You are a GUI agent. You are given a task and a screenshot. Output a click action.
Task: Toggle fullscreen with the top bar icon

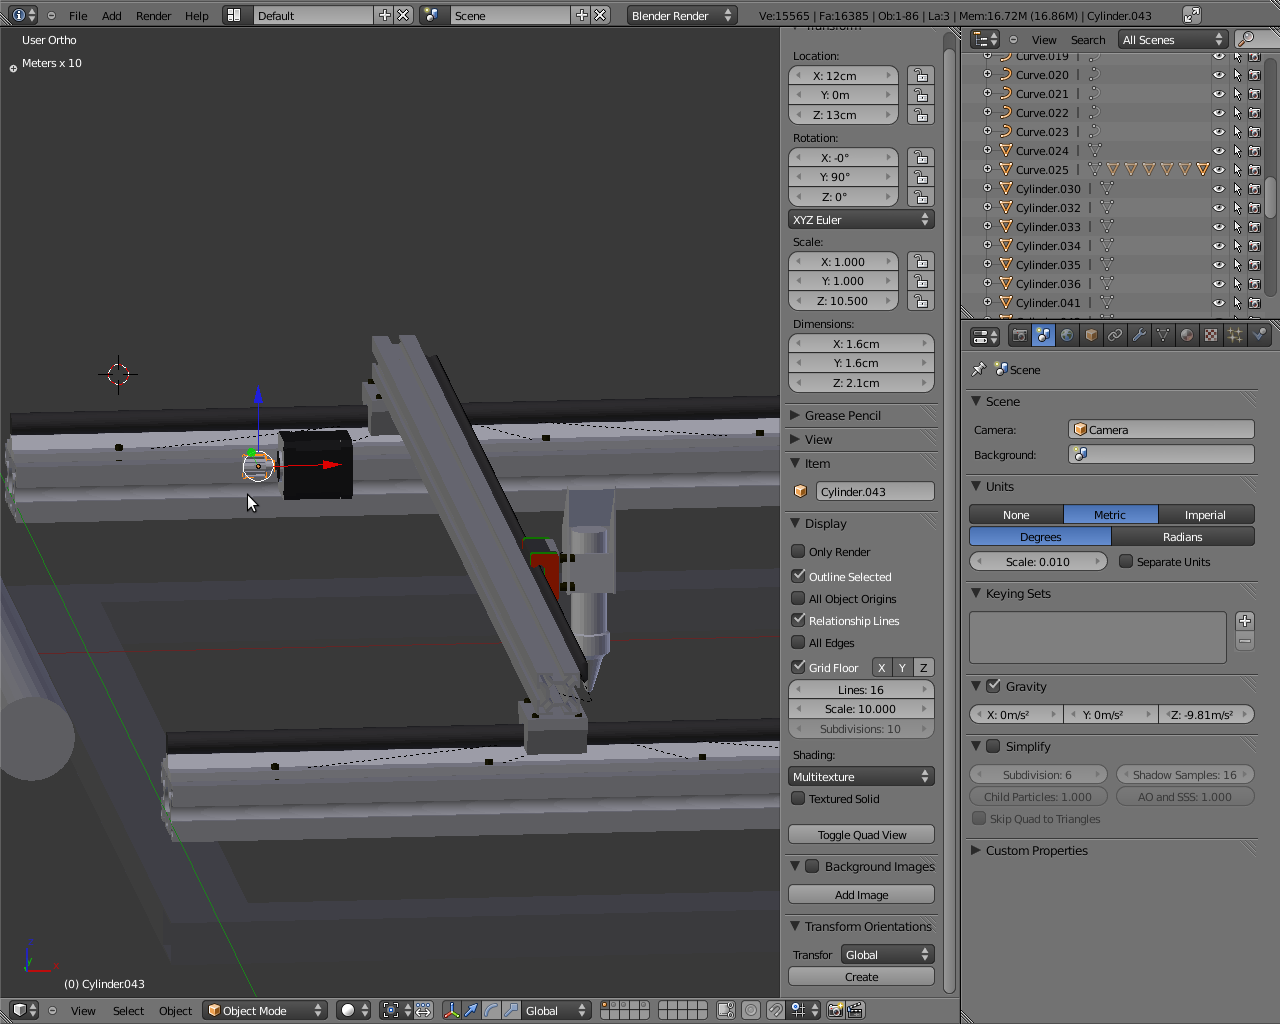pos(1191,15)
